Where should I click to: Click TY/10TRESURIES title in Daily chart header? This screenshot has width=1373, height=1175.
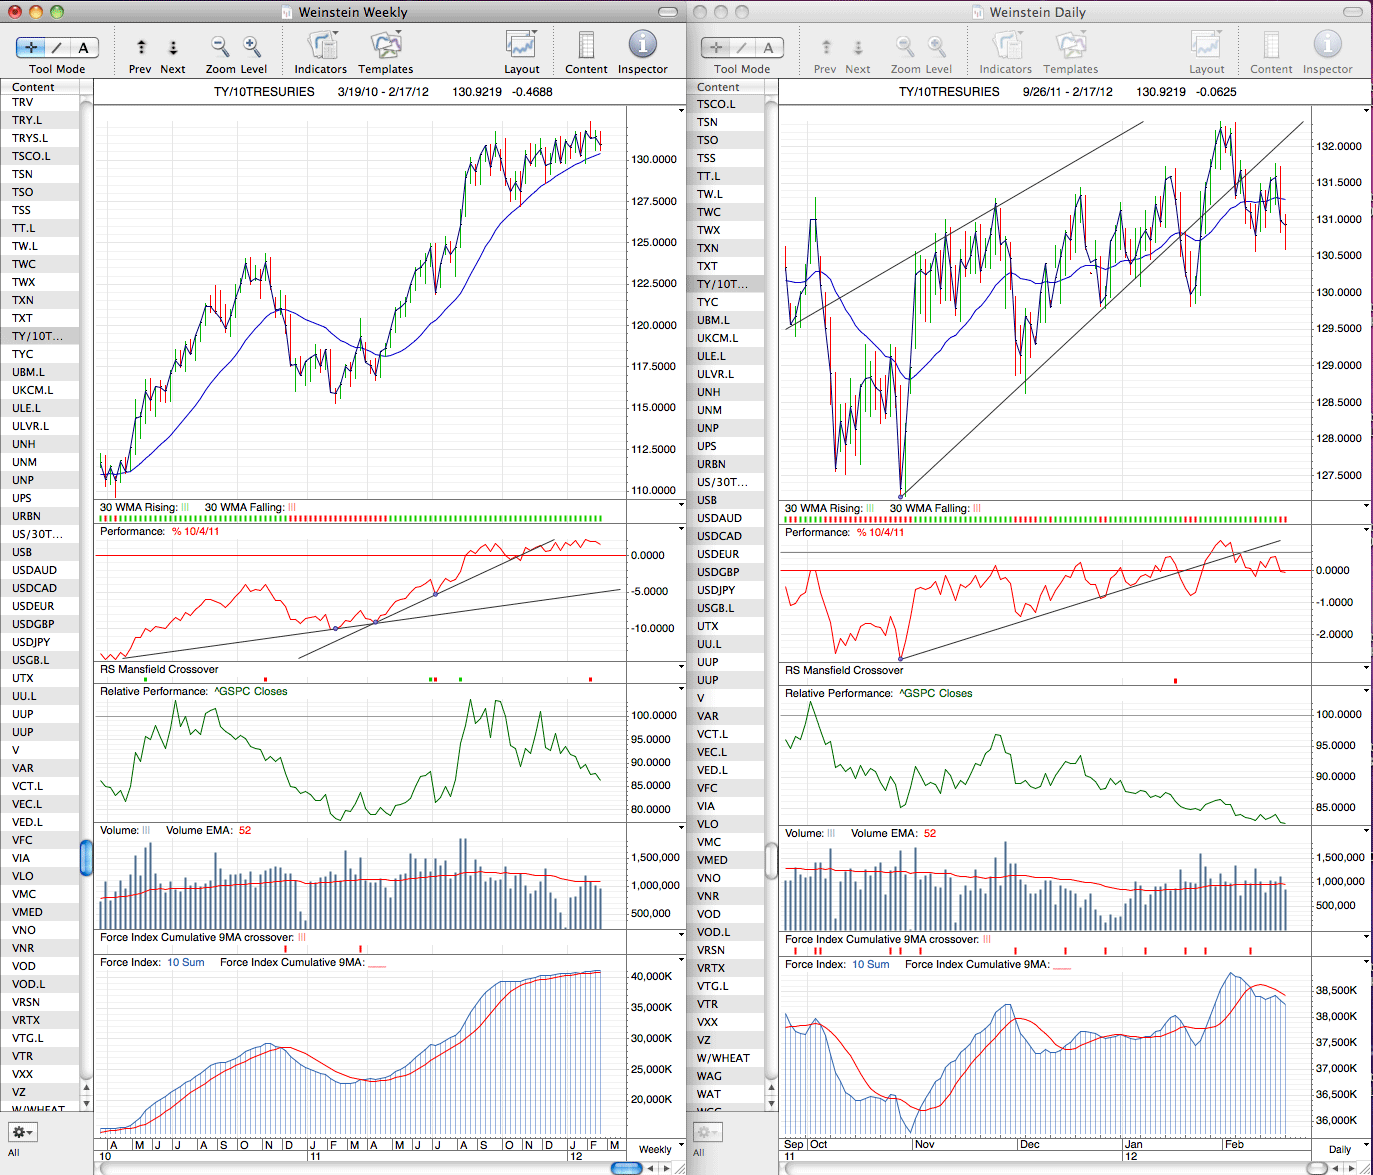949,91
